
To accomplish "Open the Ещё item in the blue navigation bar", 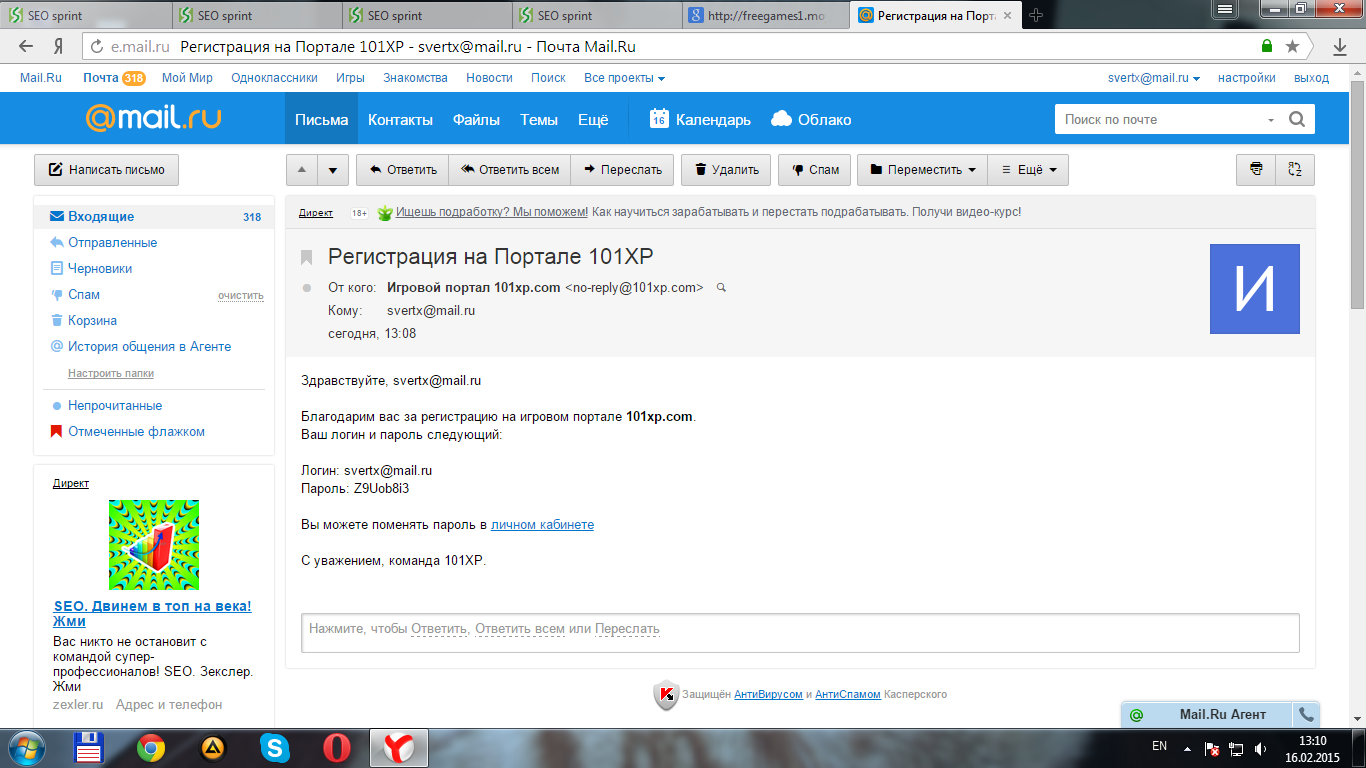I will [x=593, y=119].
